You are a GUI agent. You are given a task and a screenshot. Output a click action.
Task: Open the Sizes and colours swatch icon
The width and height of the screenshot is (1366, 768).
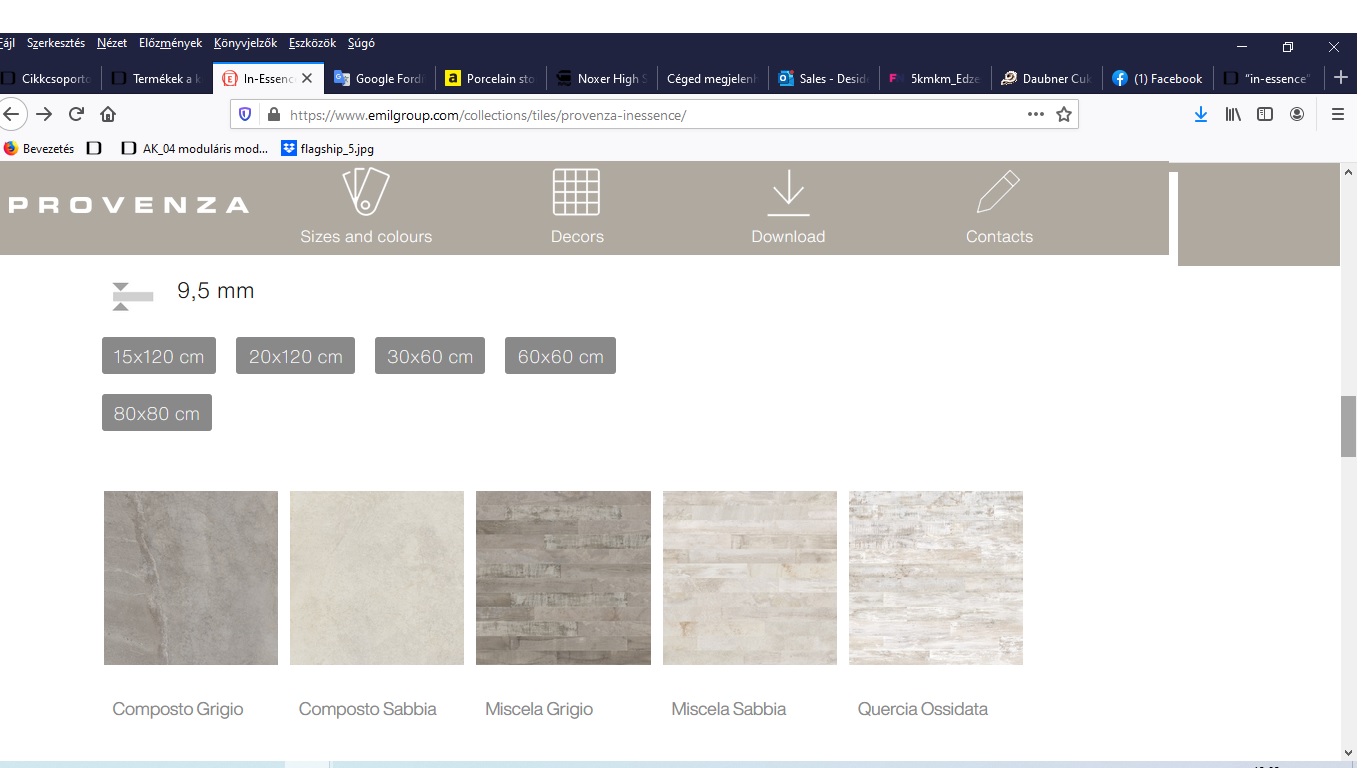[x=366, y=192]
